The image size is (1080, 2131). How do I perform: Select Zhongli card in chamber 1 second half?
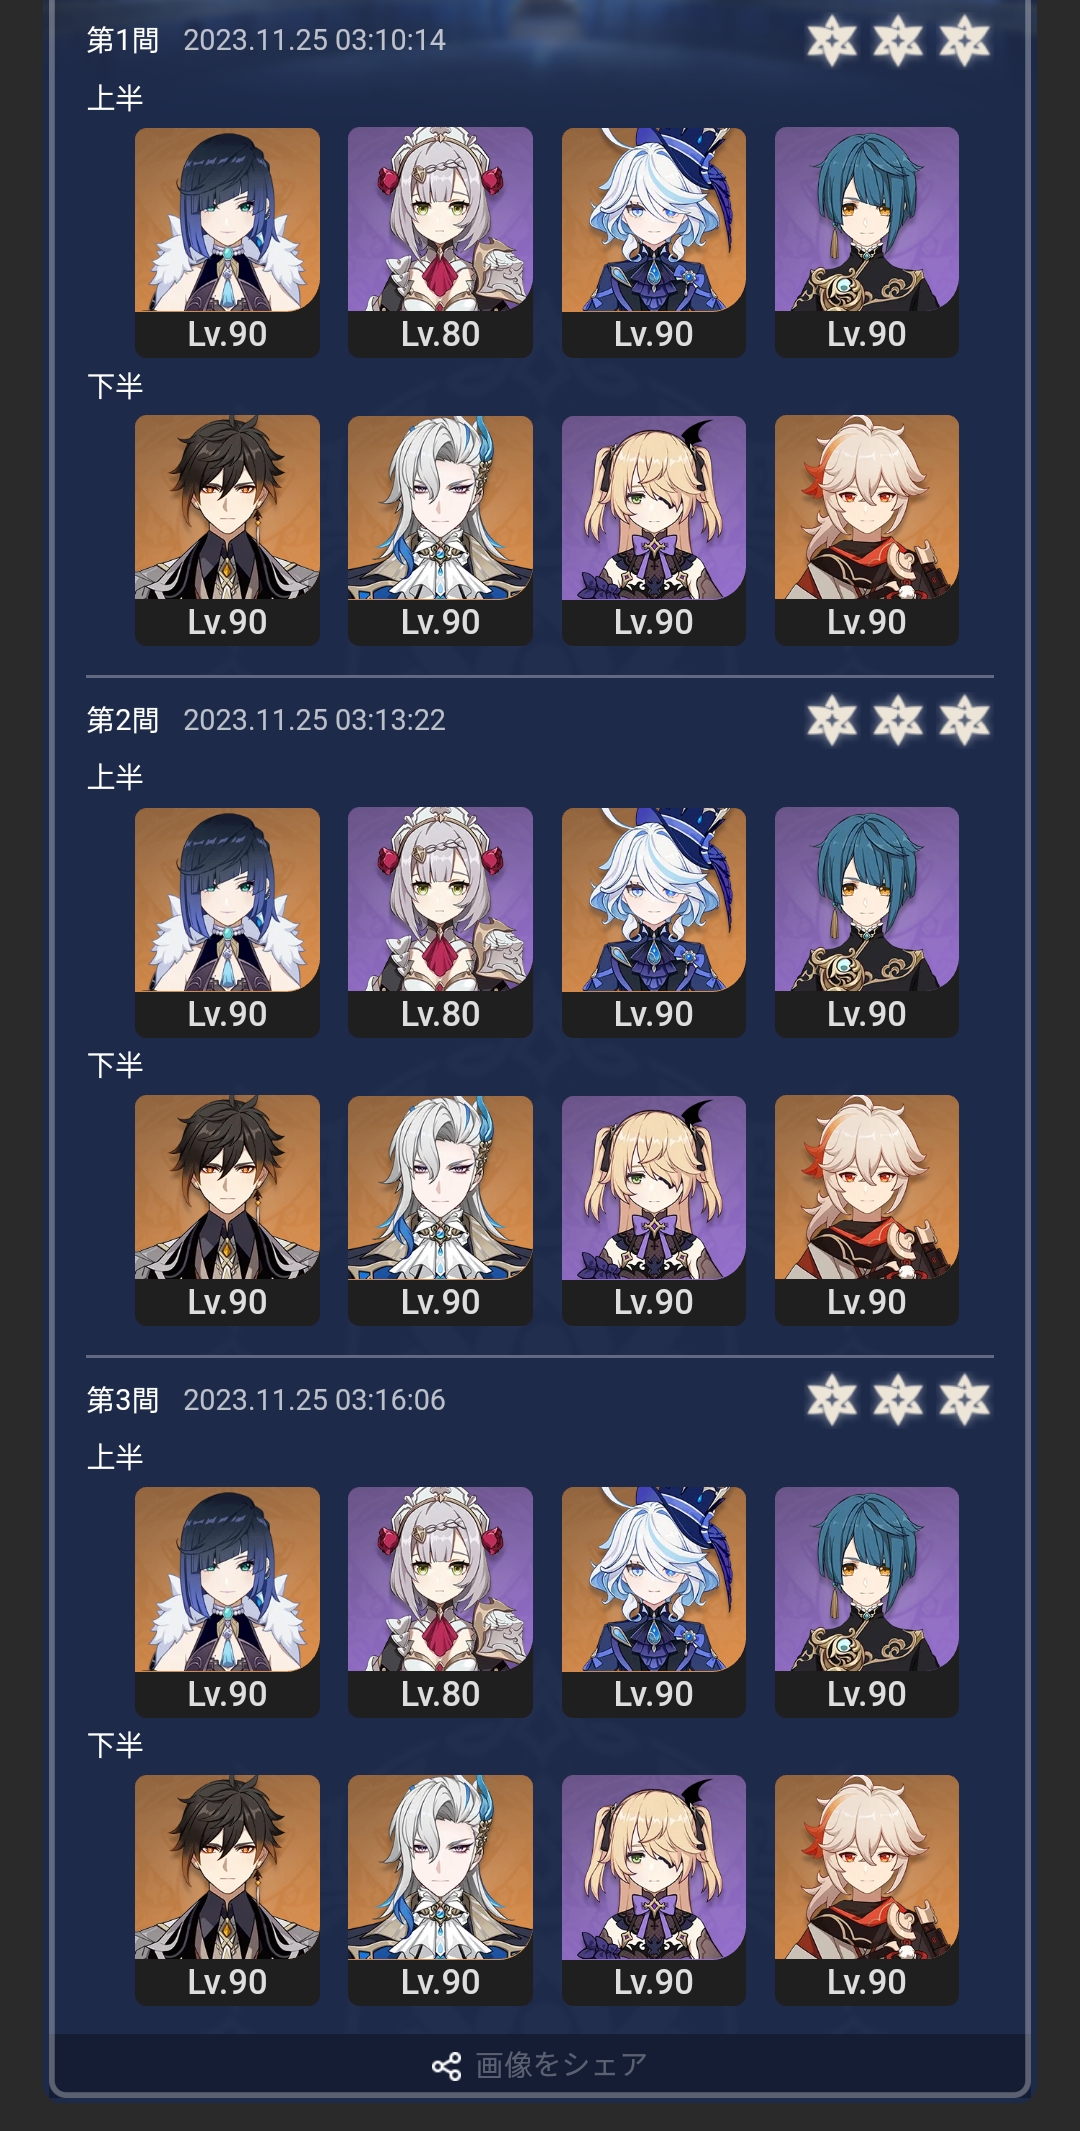tap(227, 530)
